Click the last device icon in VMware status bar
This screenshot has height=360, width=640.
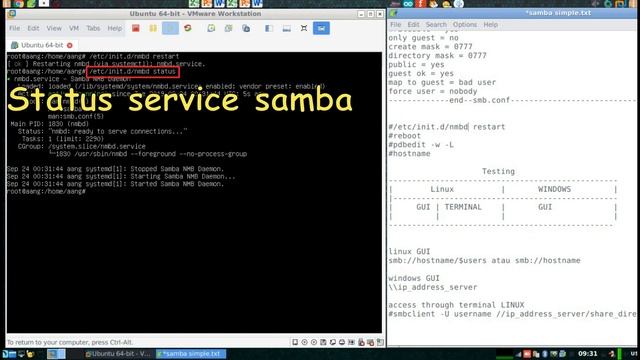tap(380, 342)
